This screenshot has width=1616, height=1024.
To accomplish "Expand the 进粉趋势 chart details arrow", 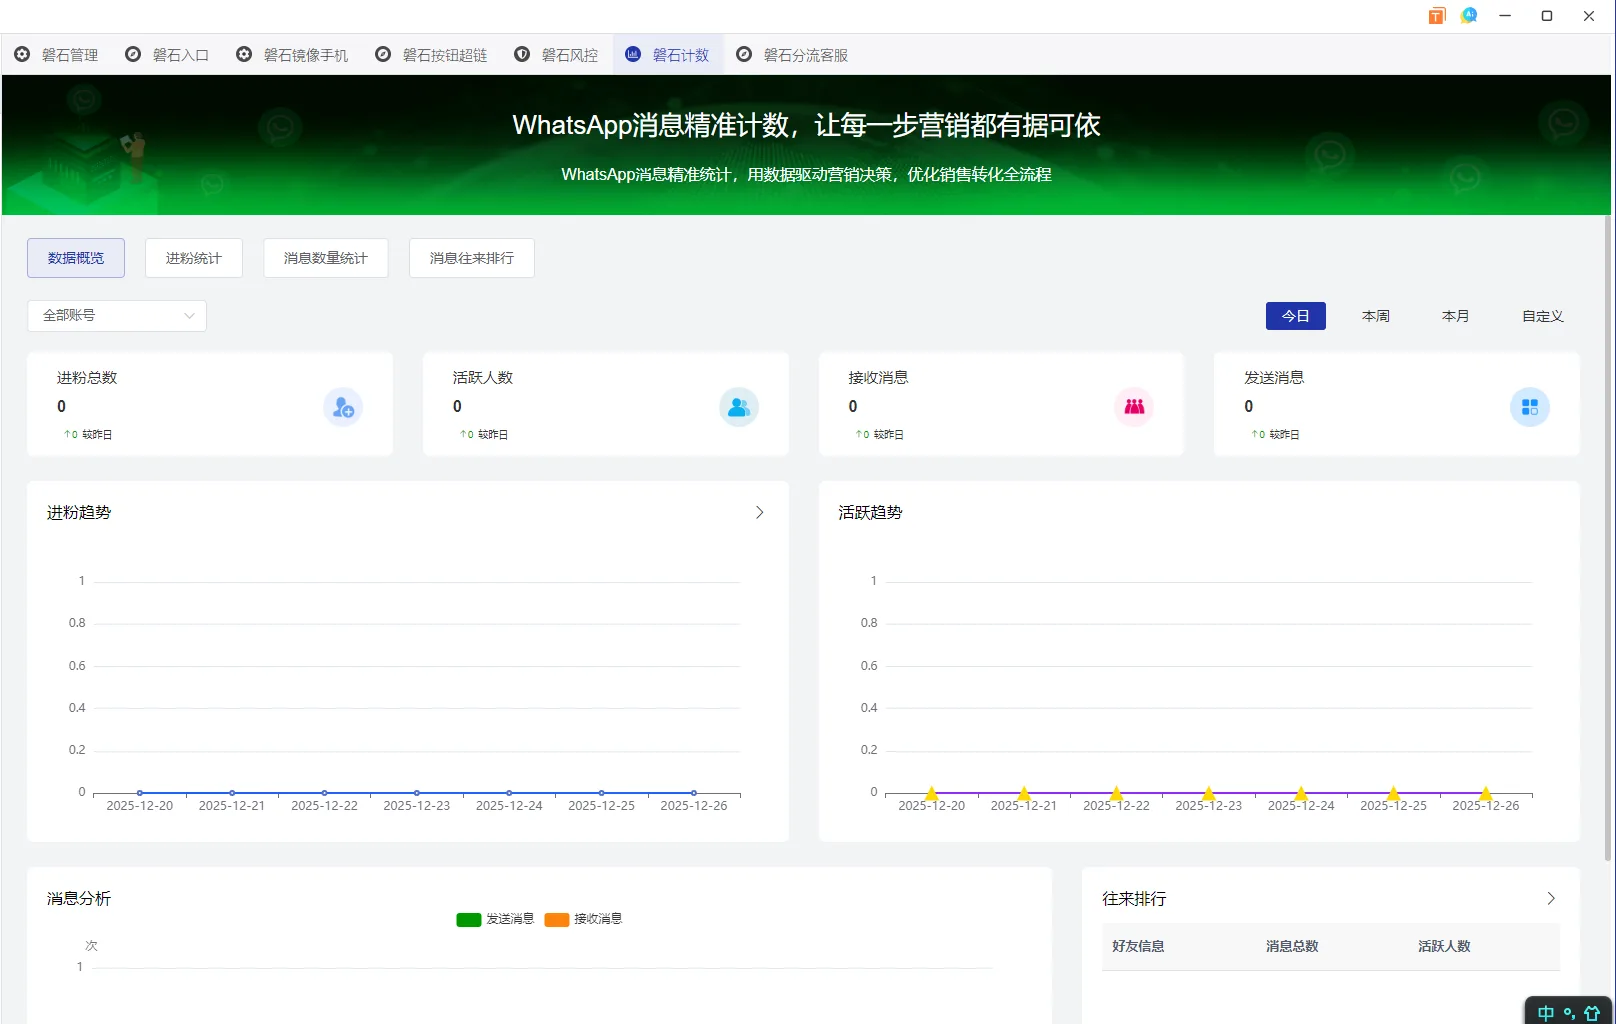I will point(759,512).
